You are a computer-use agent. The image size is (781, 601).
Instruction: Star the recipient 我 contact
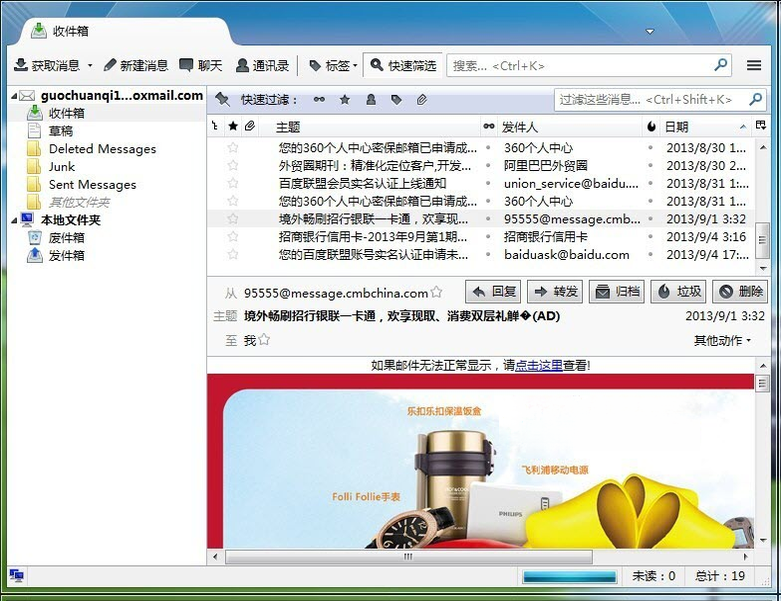click(x=264, y=340)
